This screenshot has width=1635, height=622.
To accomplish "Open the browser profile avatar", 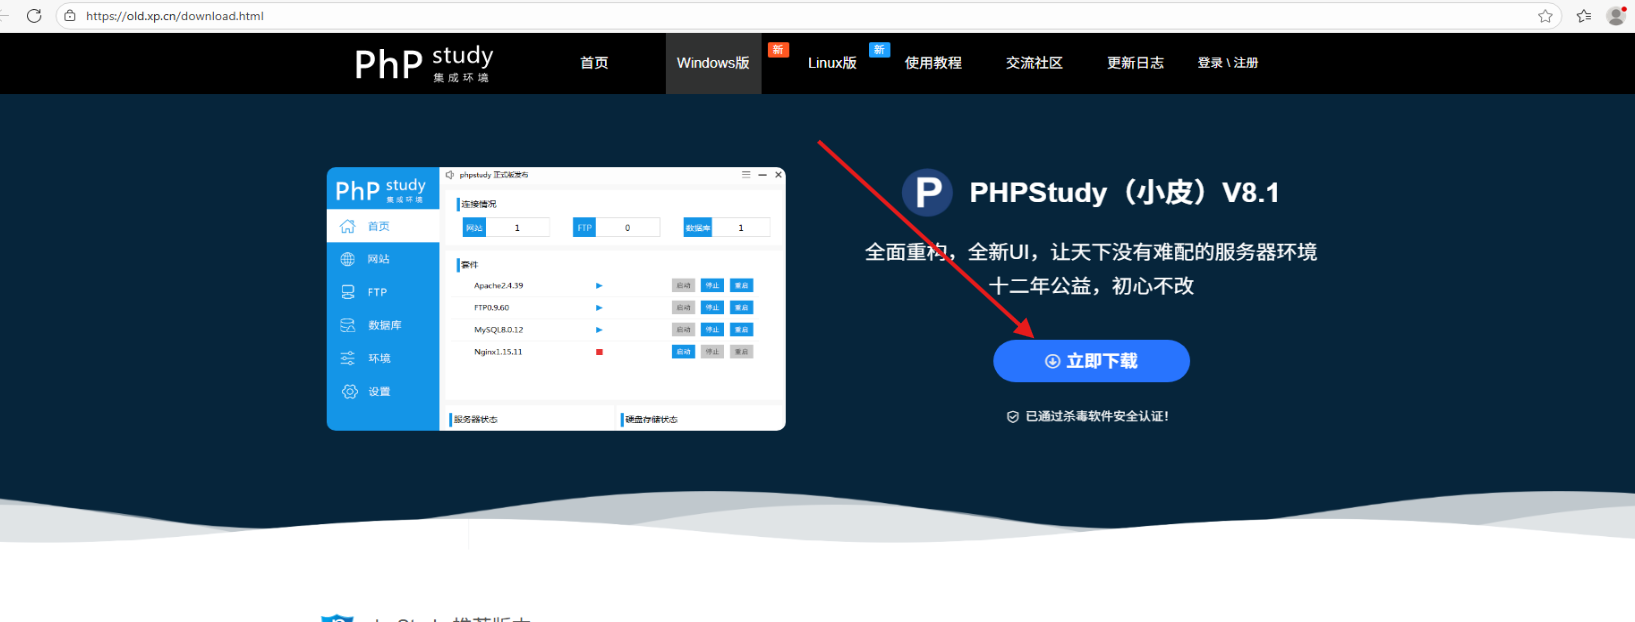I will click(1616, 16).
